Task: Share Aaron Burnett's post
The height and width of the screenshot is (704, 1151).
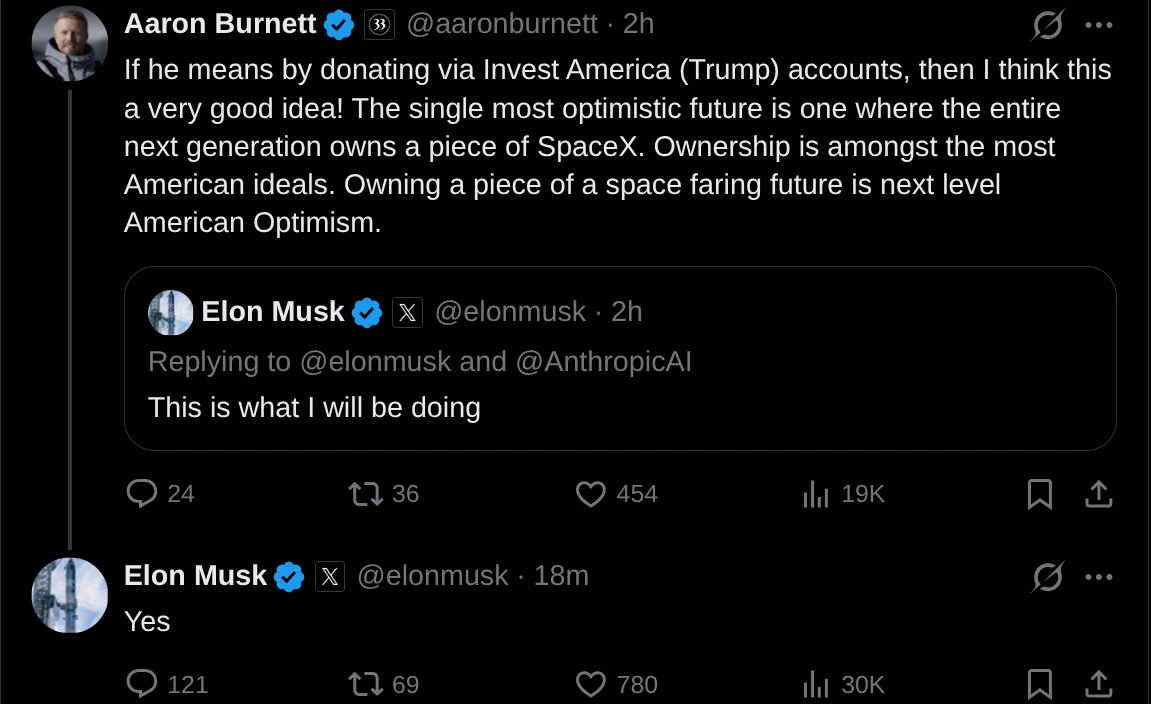Action: click(x=1099, y=493)
